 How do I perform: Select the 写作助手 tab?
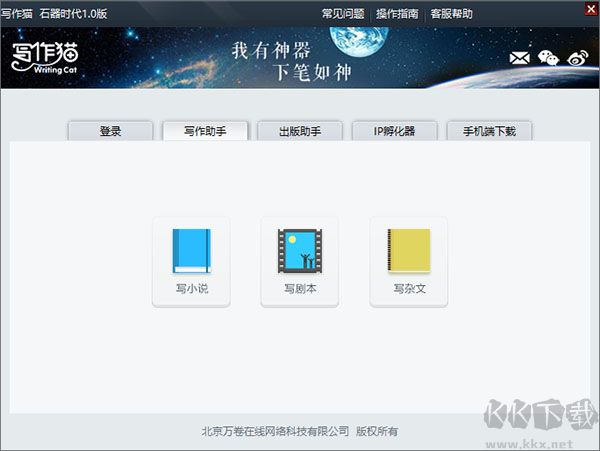pyautogui.click(x=205, y=131)
